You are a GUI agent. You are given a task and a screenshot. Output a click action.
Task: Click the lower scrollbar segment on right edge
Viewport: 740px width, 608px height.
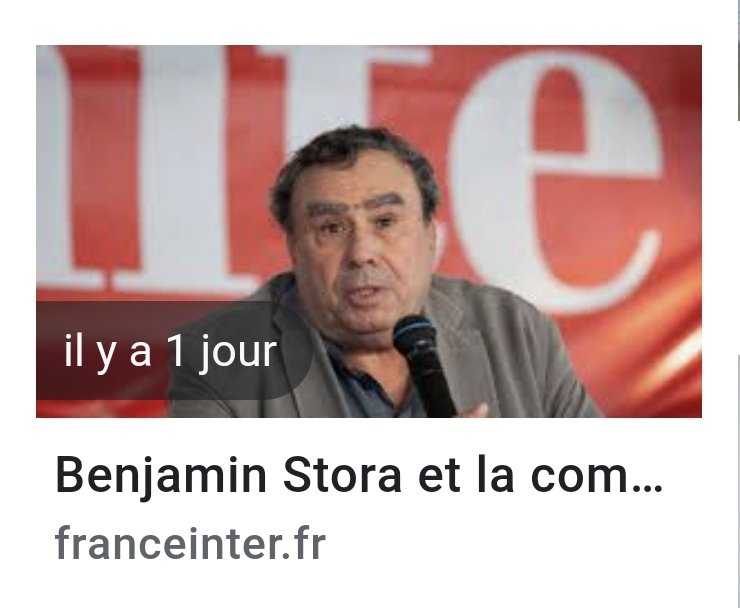738,481
